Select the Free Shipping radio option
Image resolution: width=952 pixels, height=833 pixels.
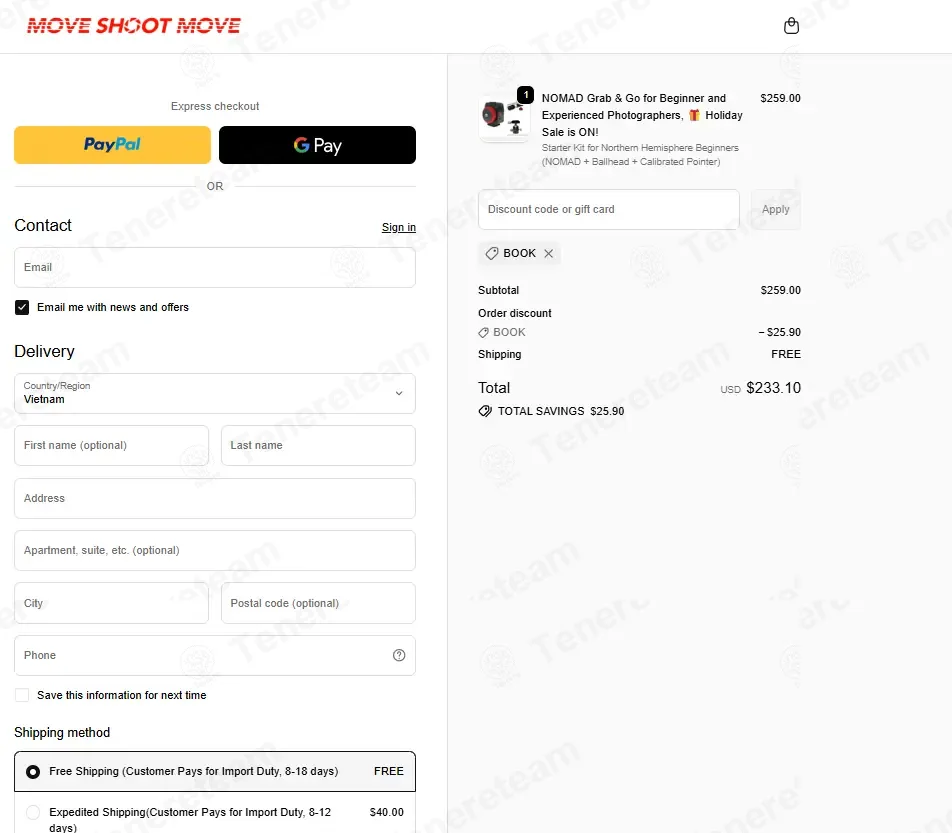coord(33,771)
